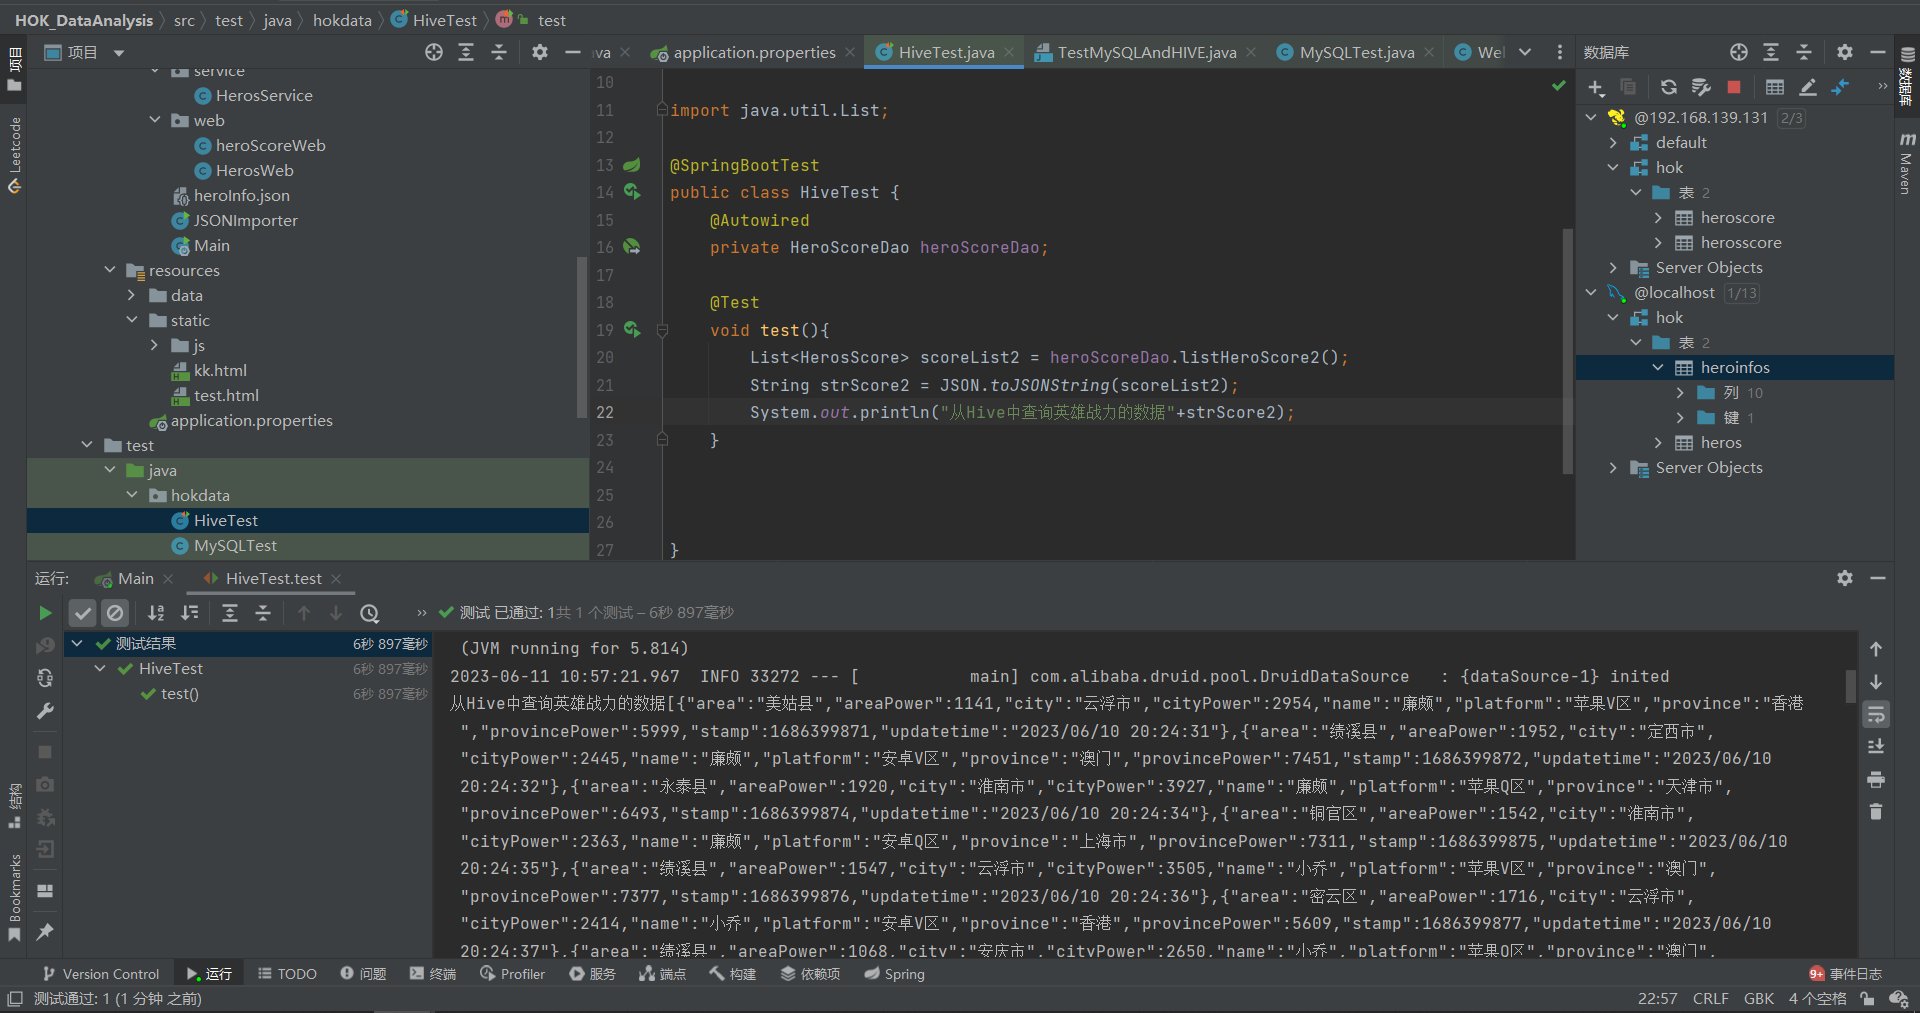1920x1013 pixels.
Task: Click the print icon beside console output
Action: pyautogui.click(x=1876, y=779)
